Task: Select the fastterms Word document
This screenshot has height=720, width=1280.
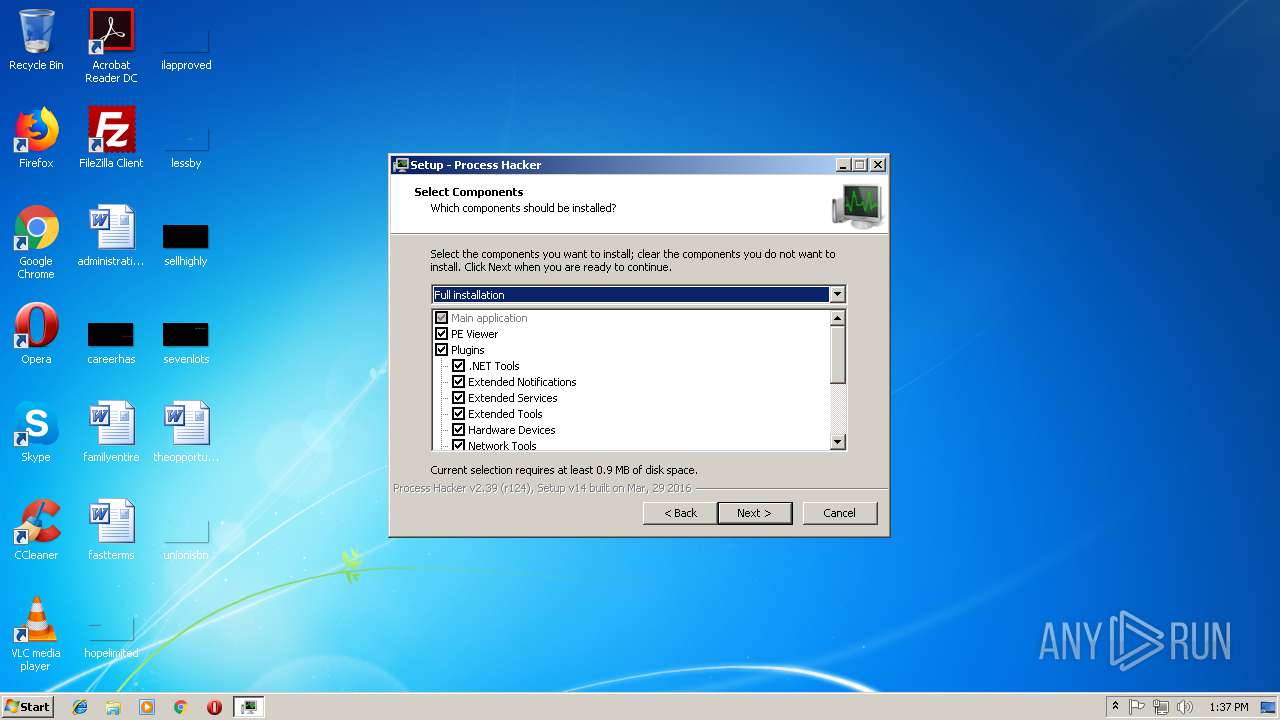Action: pos(111,531)
